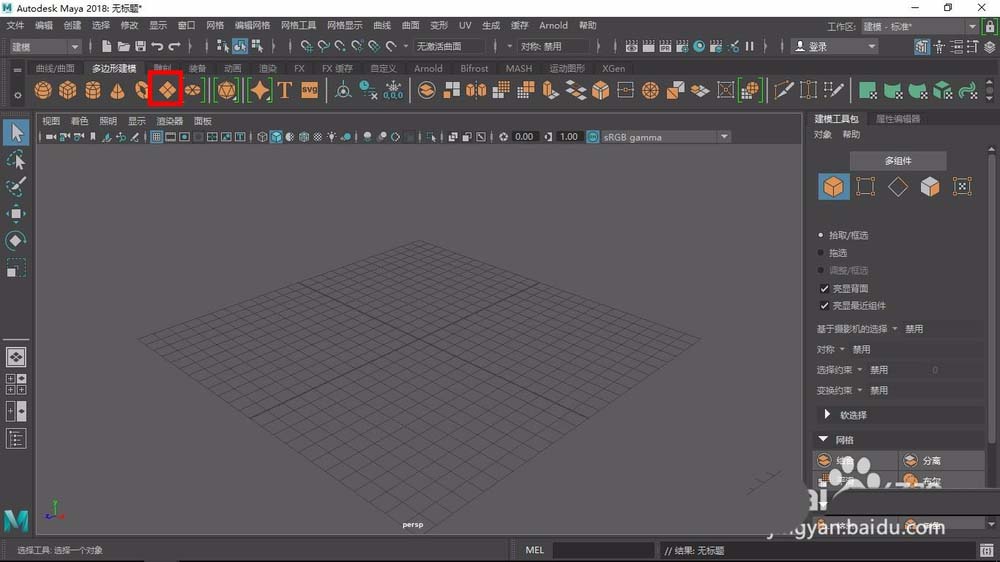Click the polygon plane icon highlighted in red
Viewport: 1000px width, 562px height.
[x=166, y=91]
